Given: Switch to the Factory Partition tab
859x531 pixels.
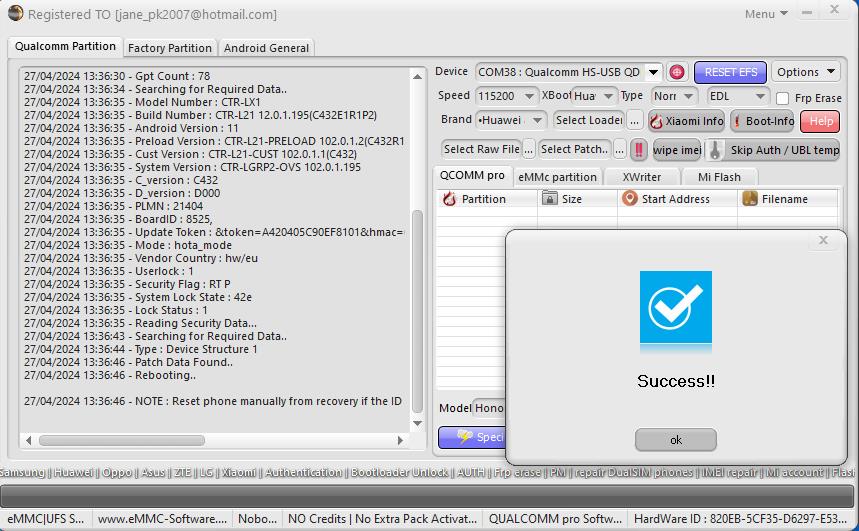Looking at the screenshot, I should coord(170,48).
